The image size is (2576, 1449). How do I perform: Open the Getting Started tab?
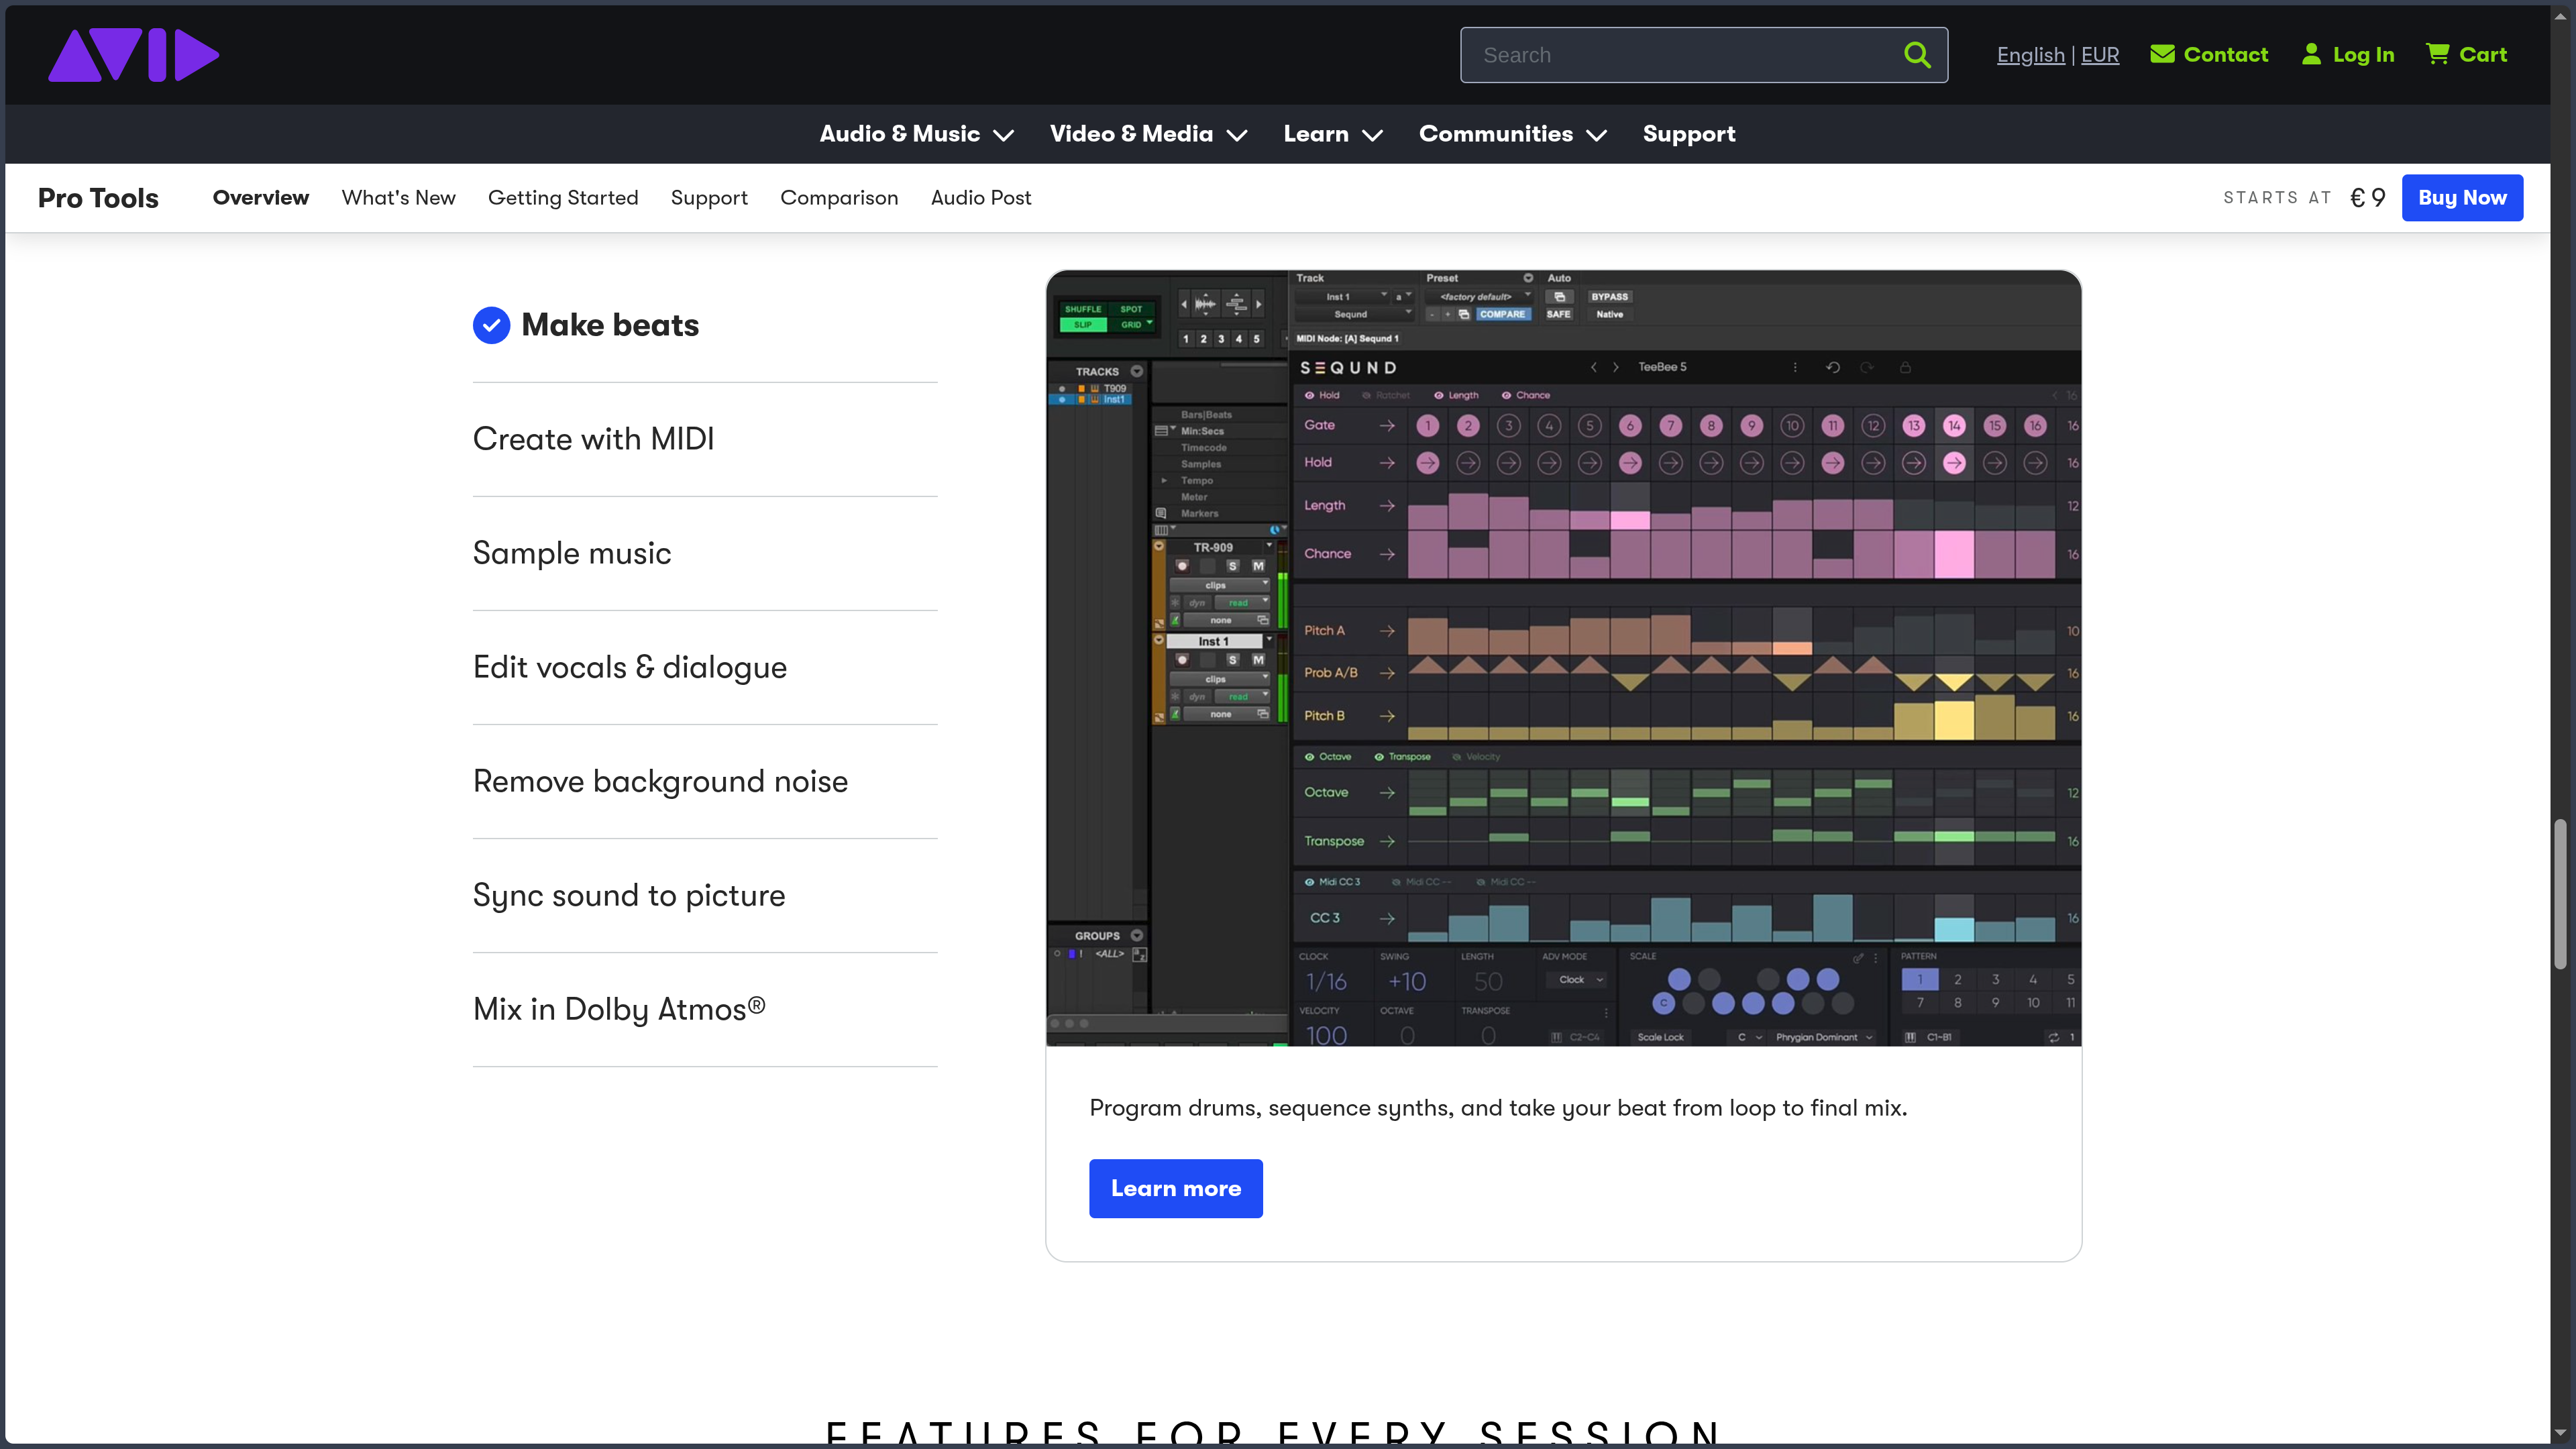pyautogui.click(x=563, y=198)
